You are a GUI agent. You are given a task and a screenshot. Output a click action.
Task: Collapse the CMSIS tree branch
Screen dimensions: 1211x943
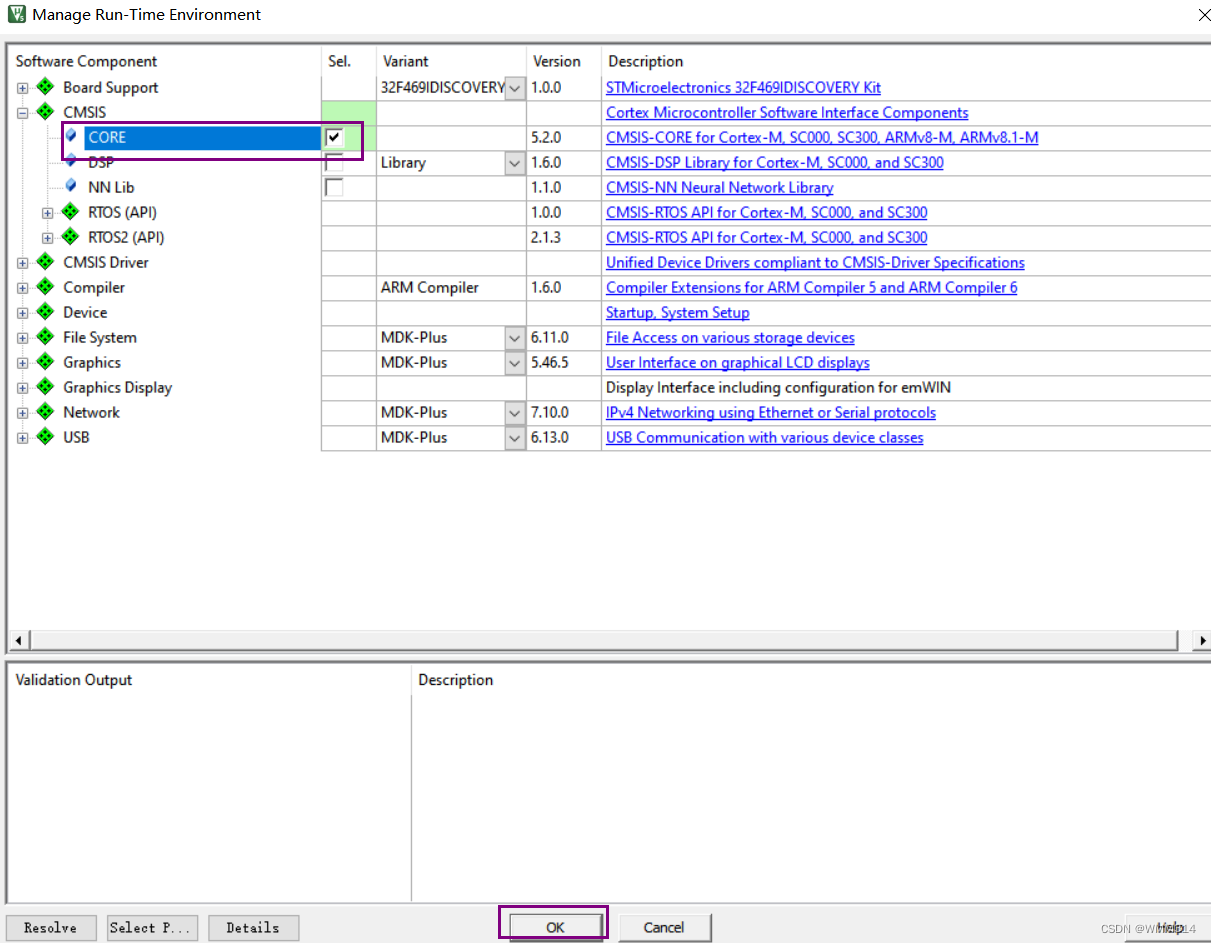(x=22, y=112)
